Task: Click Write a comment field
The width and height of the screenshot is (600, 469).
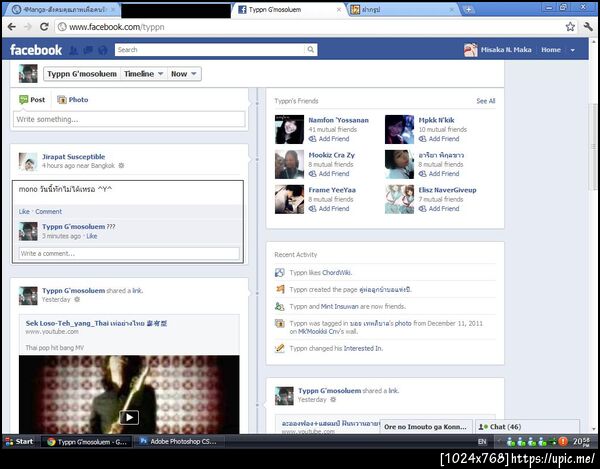Action: tap(129, 254)
